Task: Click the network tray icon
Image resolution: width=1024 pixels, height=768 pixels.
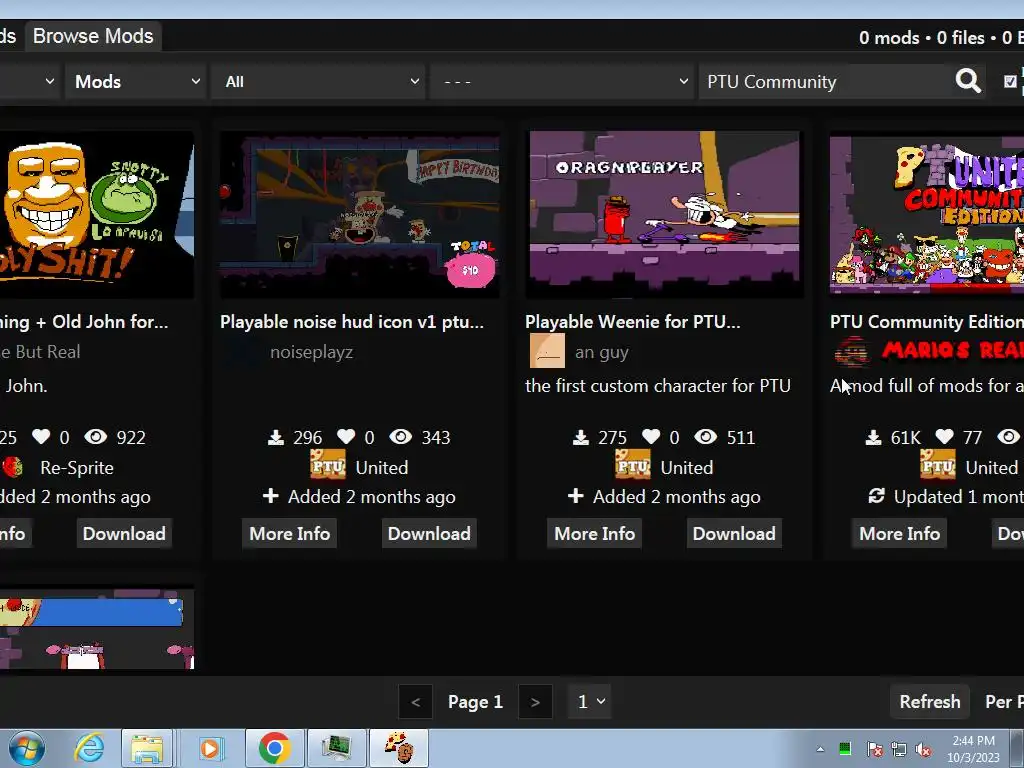Action: tap(899, 750)
